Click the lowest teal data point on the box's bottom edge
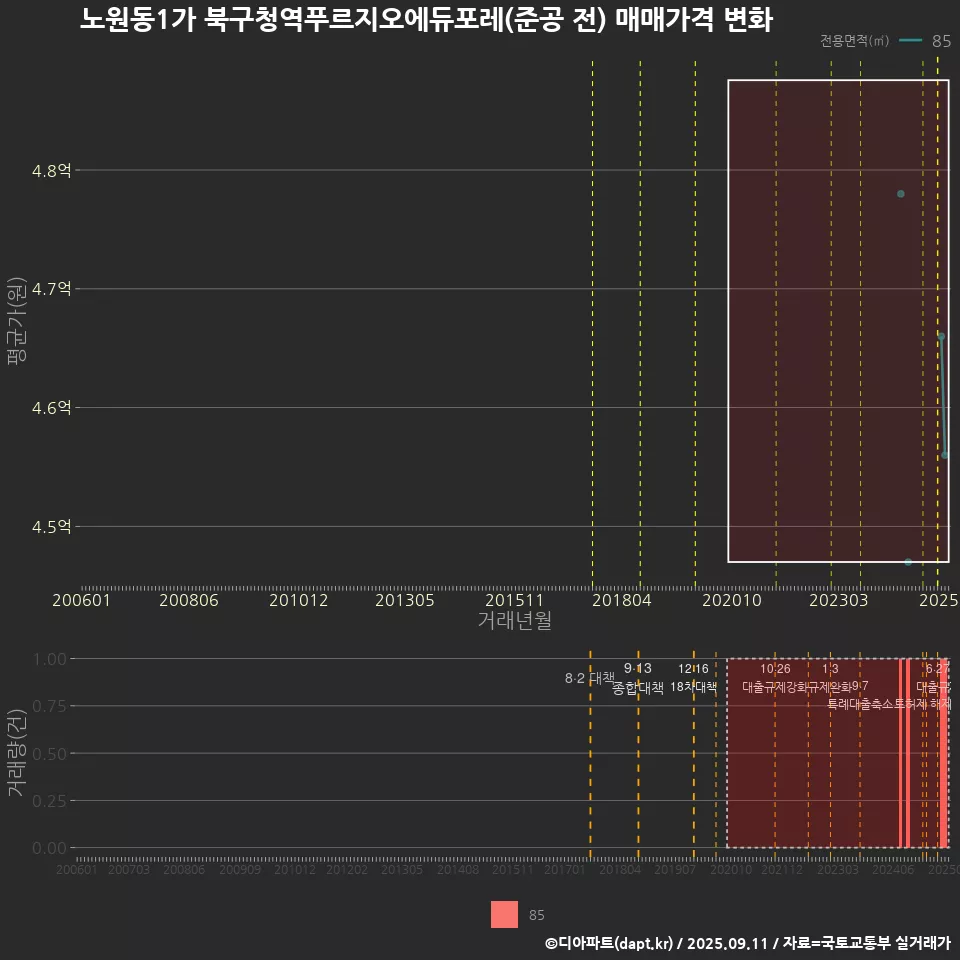Viewport: 960px width, 960px height. coord(908,562)
